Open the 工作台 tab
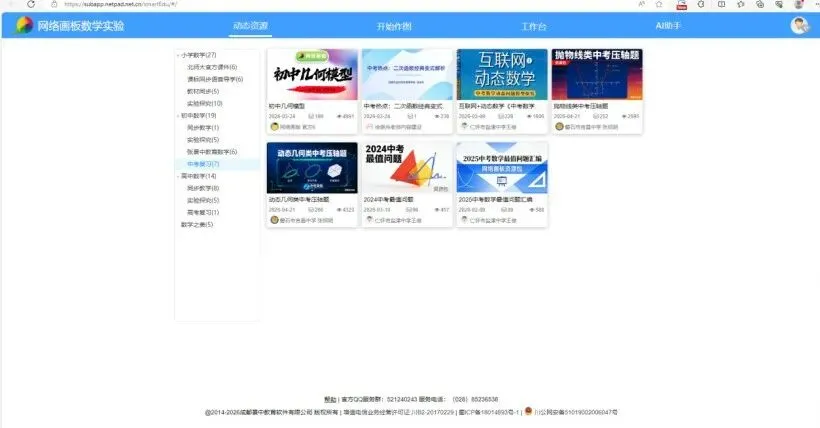The width and height of the screenshot is (820, 428). coord(534,26)
